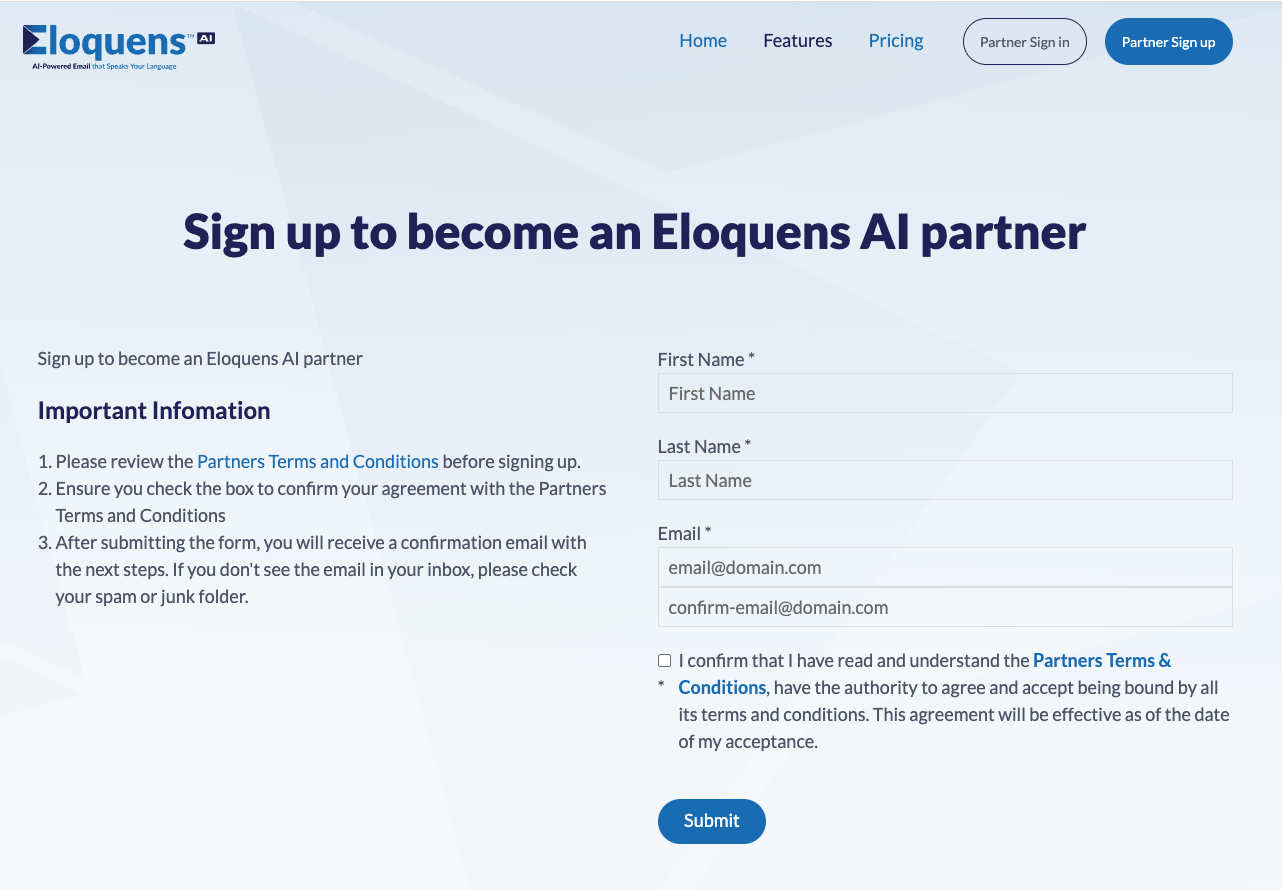Click the Important Infomation heading
This screenshot has width=1282, height=890.
(154, 411)
